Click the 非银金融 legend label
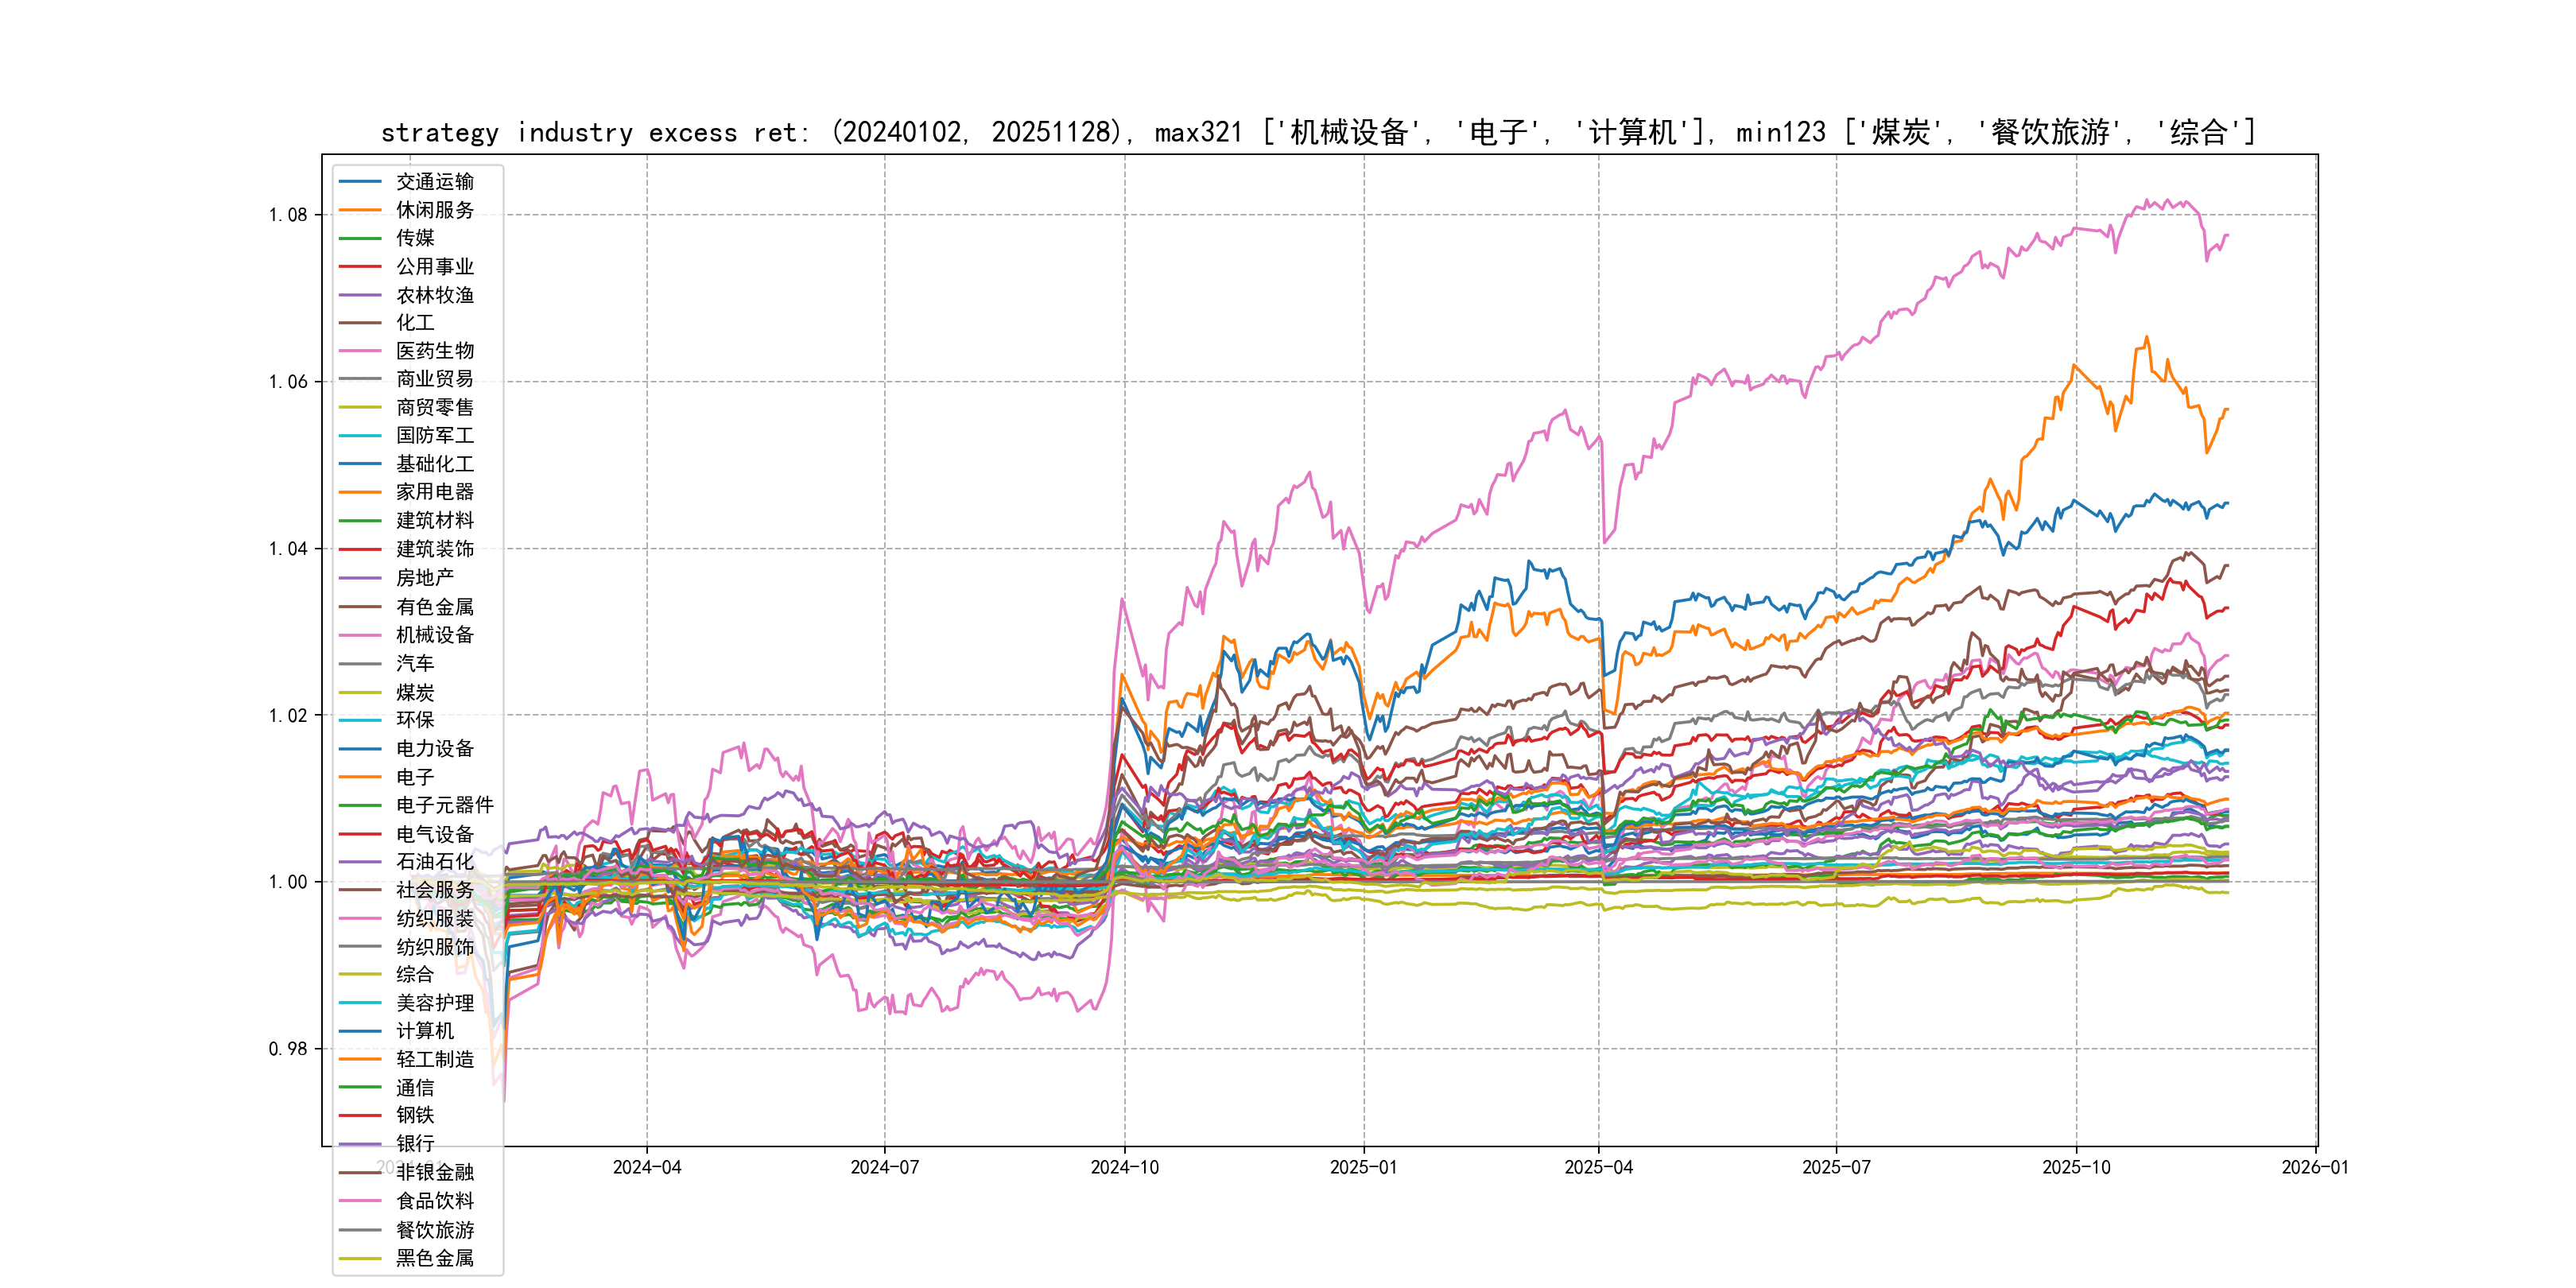This screenshot has height=1288, width=2576. click(434, 1172)
